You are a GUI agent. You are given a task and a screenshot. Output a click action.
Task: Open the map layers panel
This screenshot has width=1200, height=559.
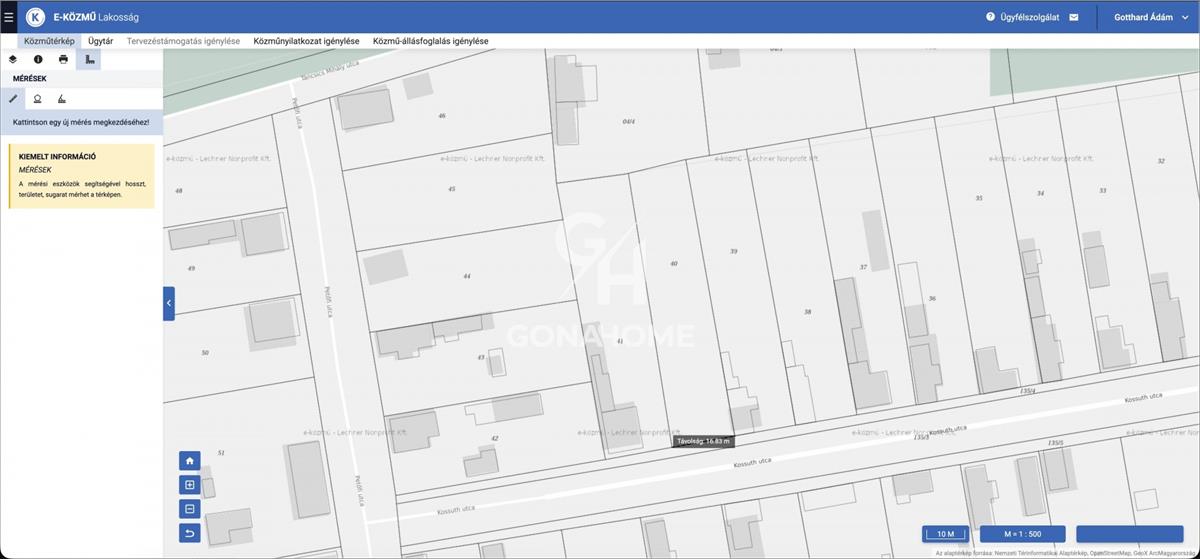pyautogui.click(x=13, y=59)
